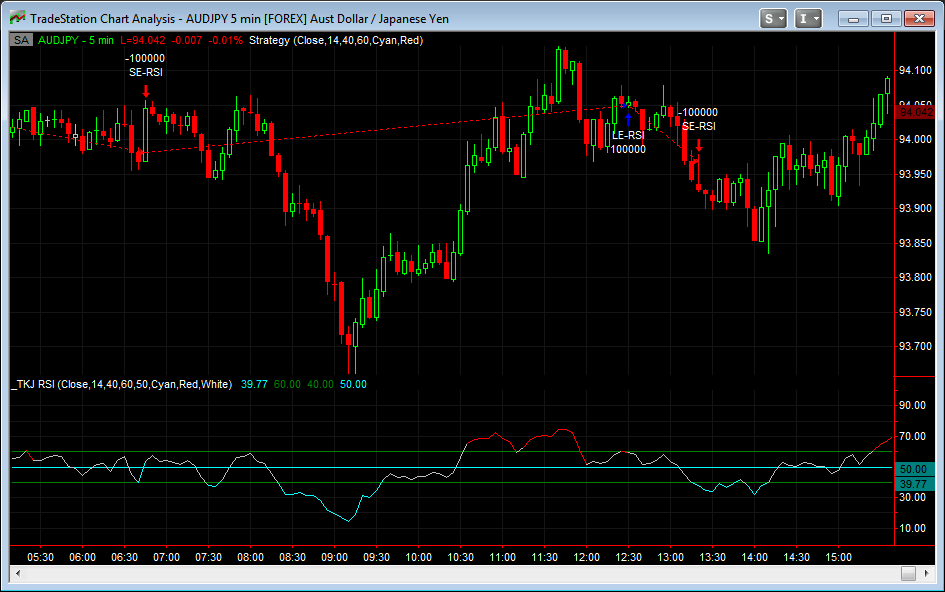Click the 93.700 price axis label
945x592 pixels.
[x=915, y=346]
